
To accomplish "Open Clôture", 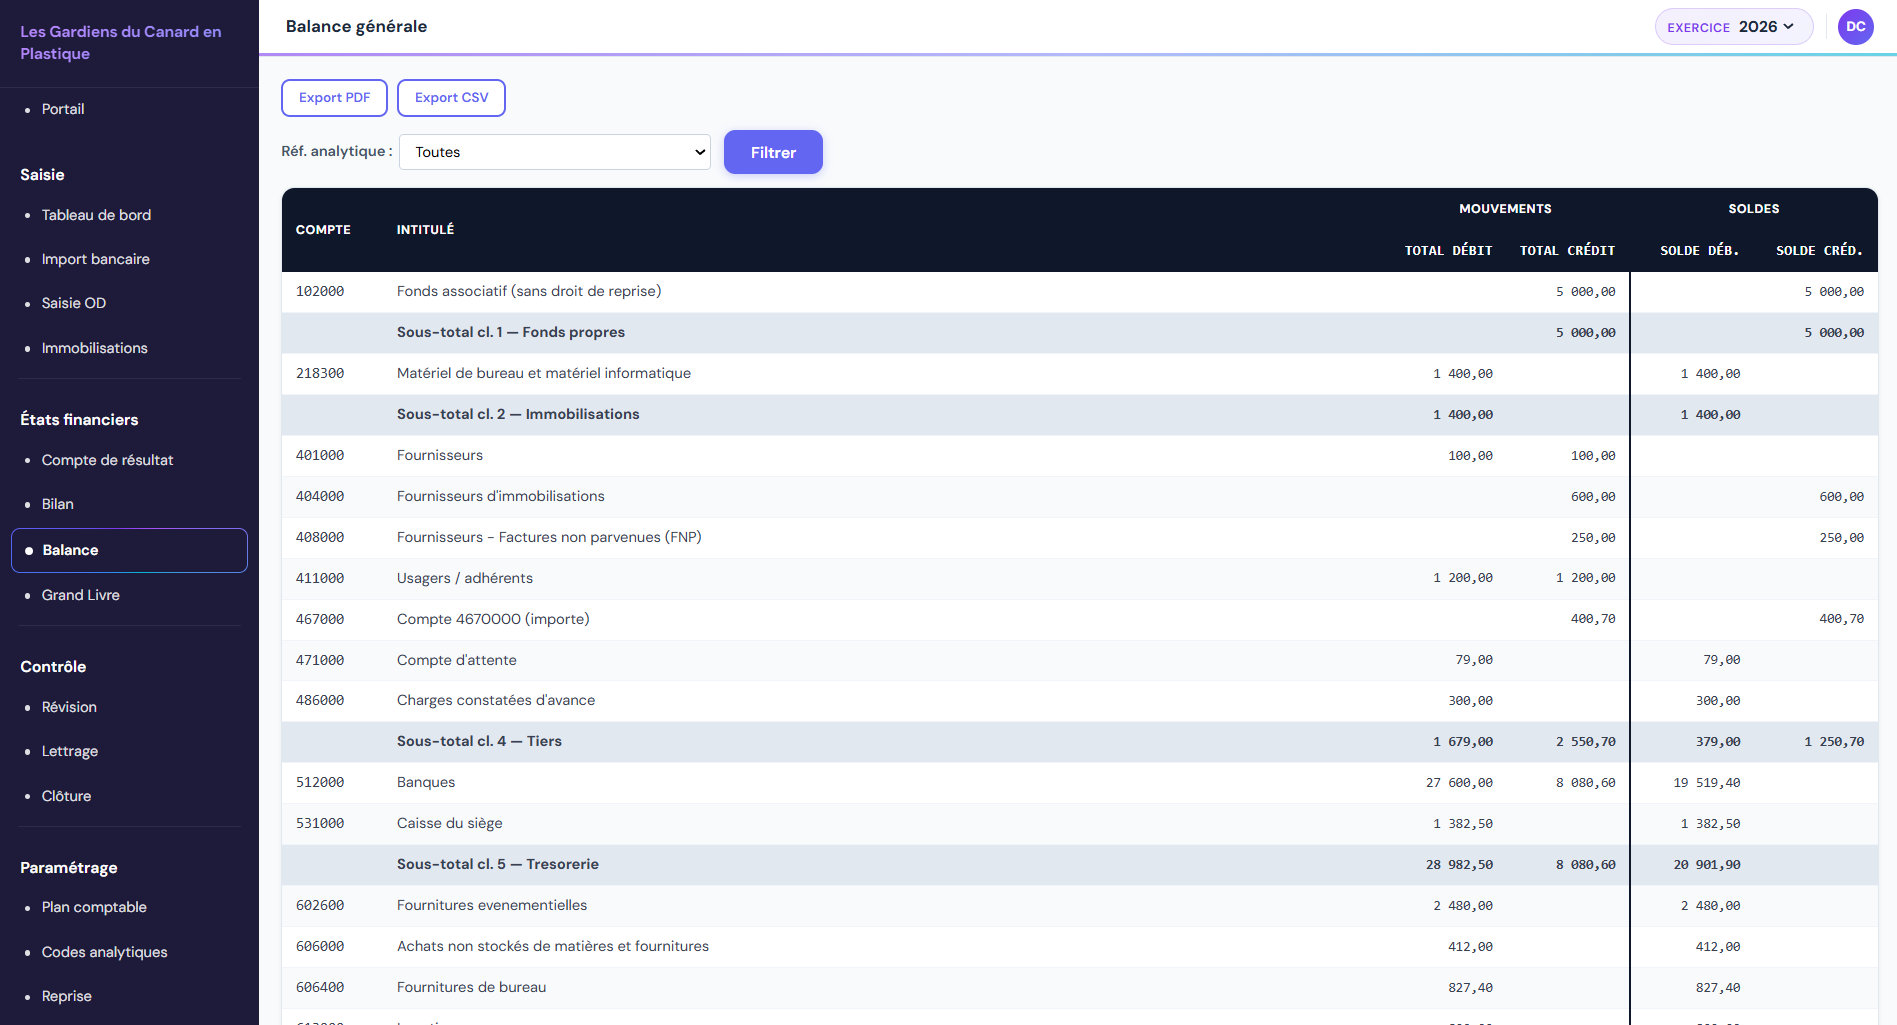I will click(x=66, y=795).
